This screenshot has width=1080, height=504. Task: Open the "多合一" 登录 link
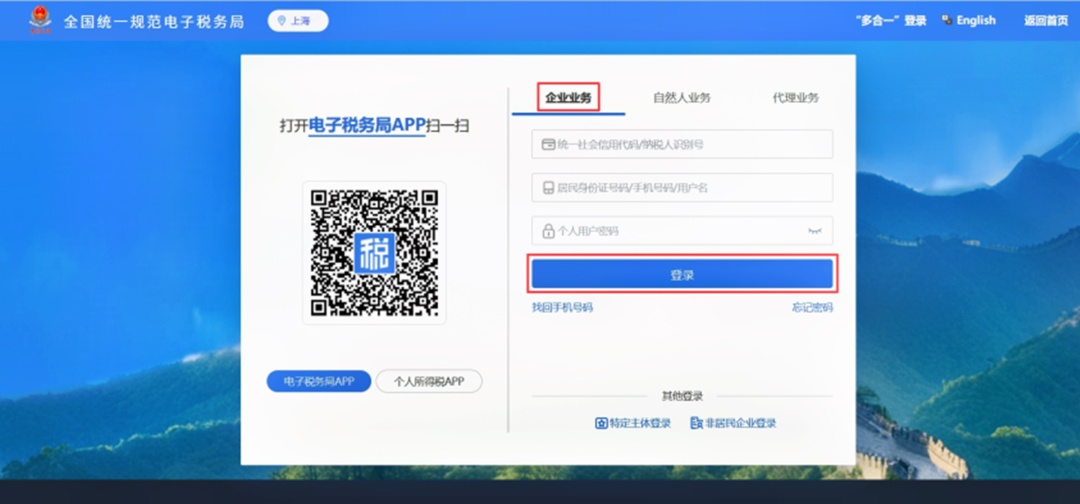tap(891, 21)
